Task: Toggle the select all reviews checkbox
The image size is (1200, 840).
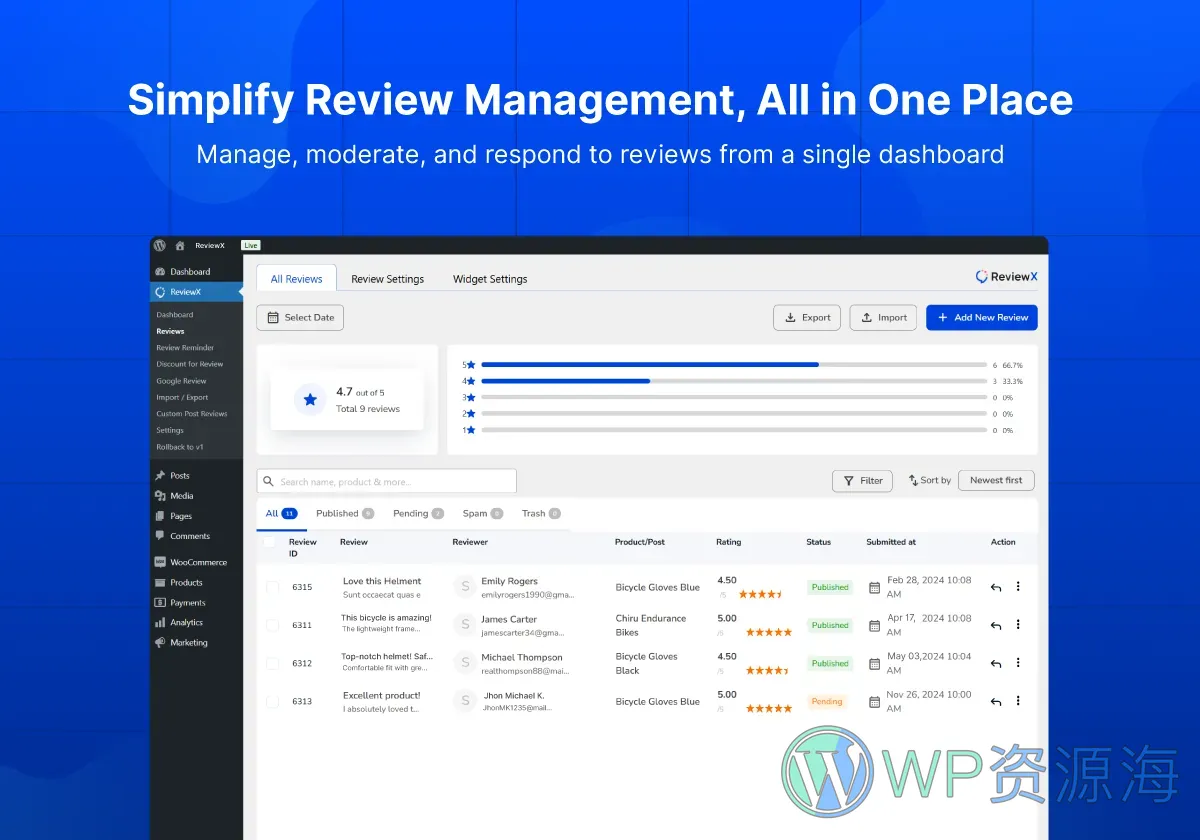Action: point(269,543)
